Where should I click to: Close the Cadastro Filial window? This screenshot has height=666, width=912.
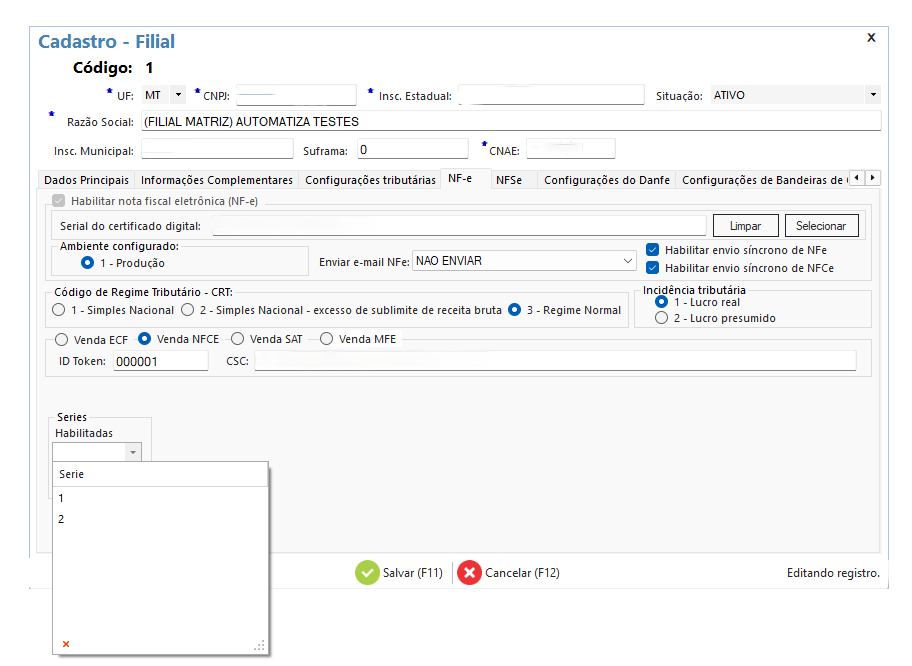point(871,37)
